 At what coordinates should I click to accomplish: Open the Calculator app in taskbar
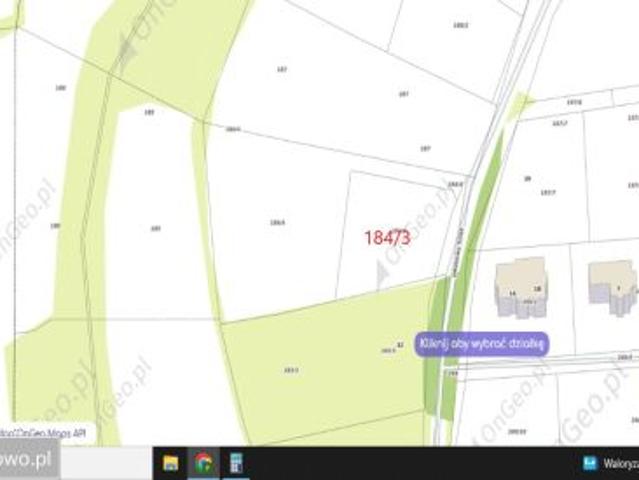(236, 463)
